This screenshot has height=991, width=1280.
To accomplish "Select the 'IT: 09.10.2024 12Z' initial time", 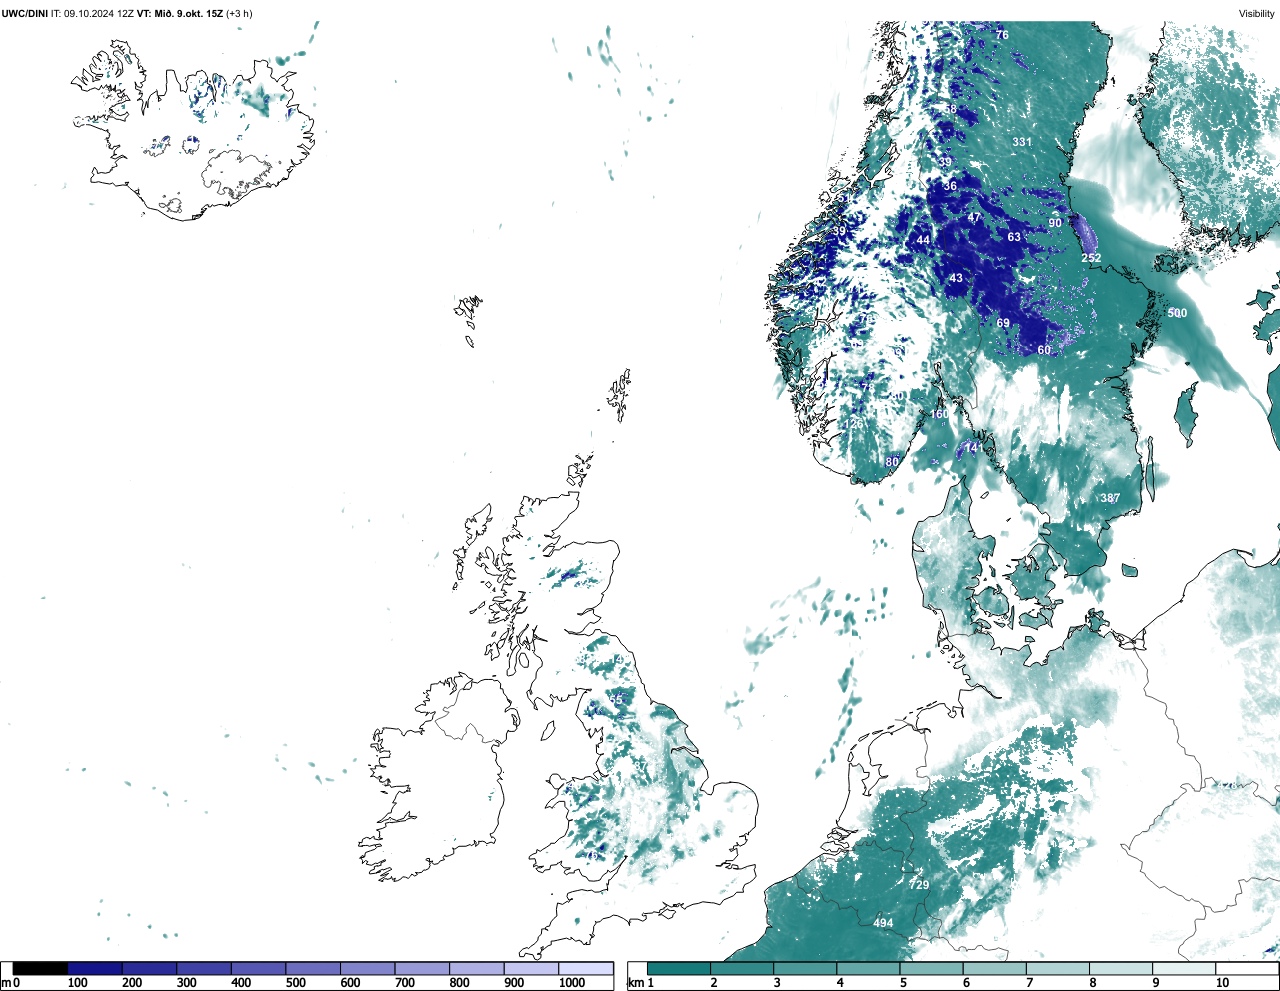I will pos(92,13).
